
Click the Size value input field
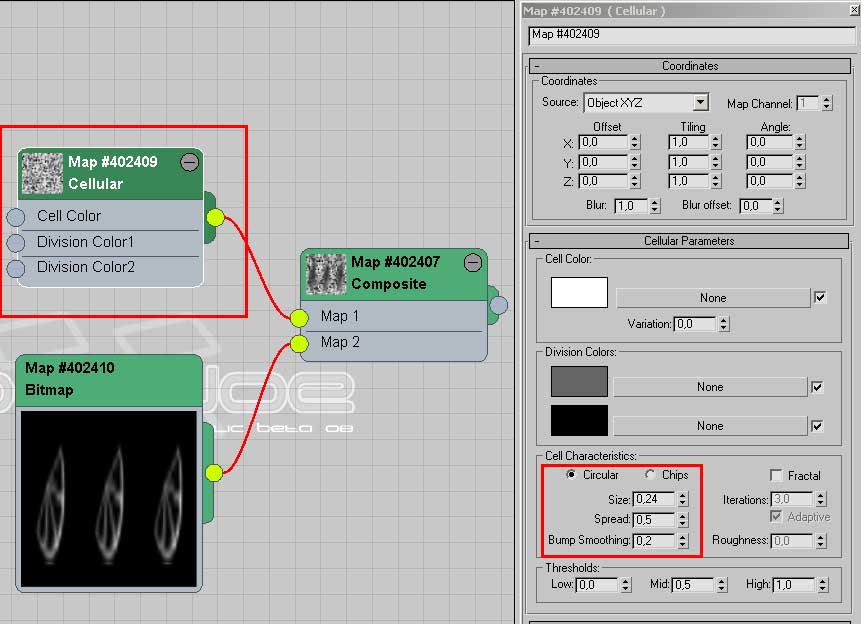point(653,499)
